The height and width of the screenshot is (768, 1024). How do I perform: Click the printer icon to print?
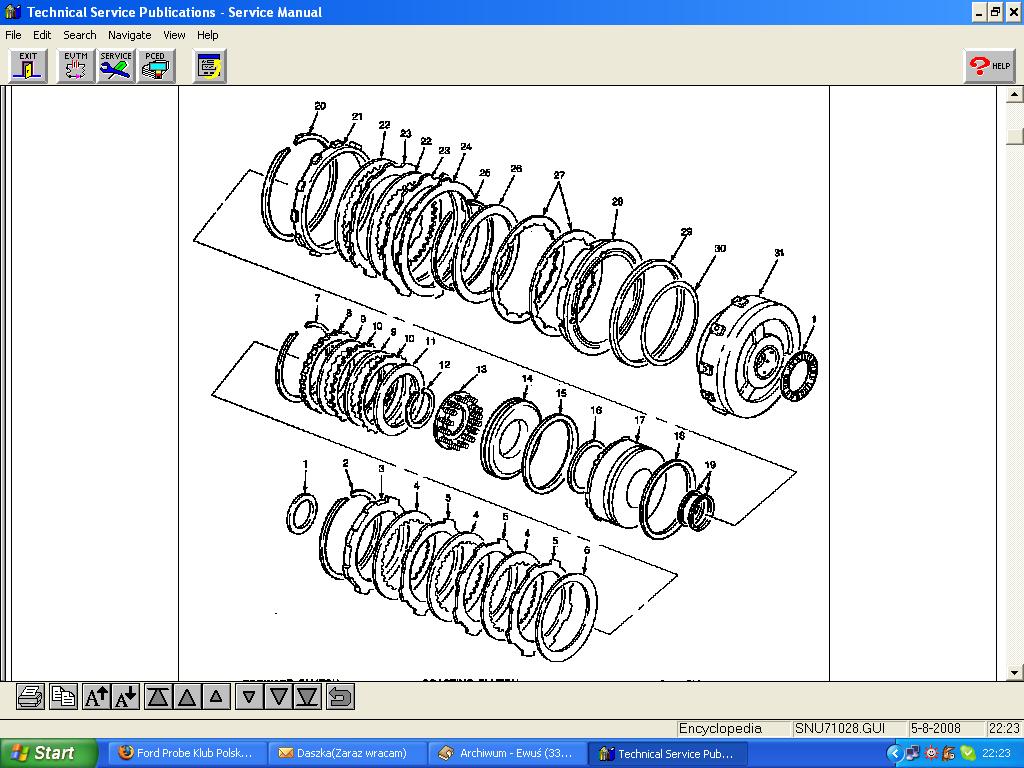point(30,697)
